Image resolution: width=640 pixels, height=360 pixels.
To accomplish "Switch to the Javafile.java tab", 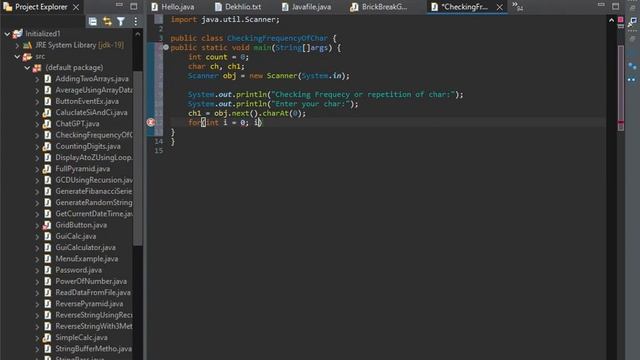I will (306, 7).
